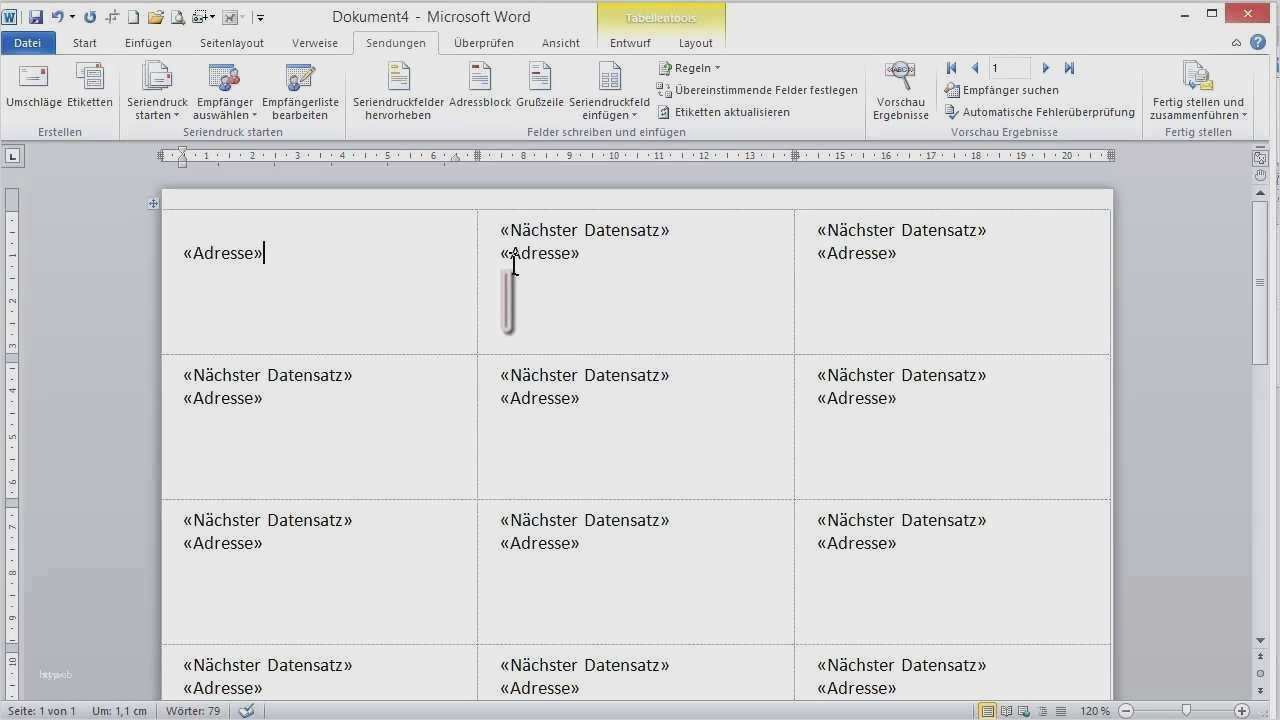Go to last record arrow

click(x=1069, y=68)
